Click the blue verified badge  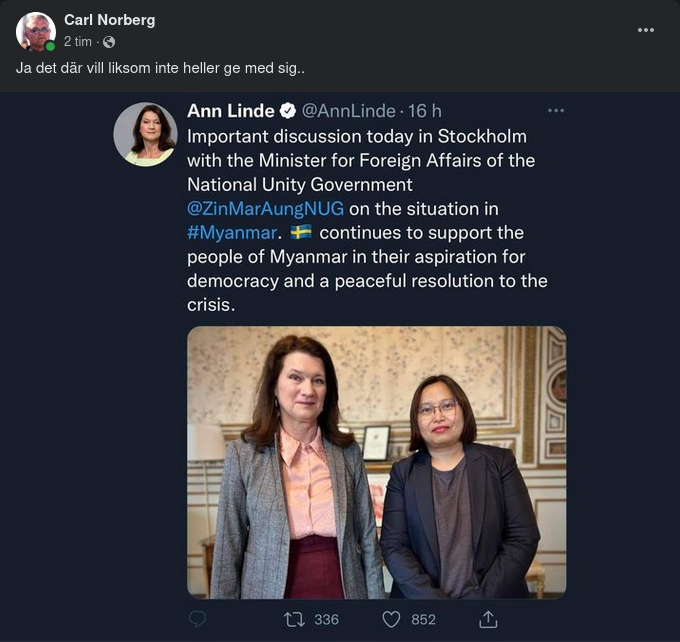[x=285, y=110]
